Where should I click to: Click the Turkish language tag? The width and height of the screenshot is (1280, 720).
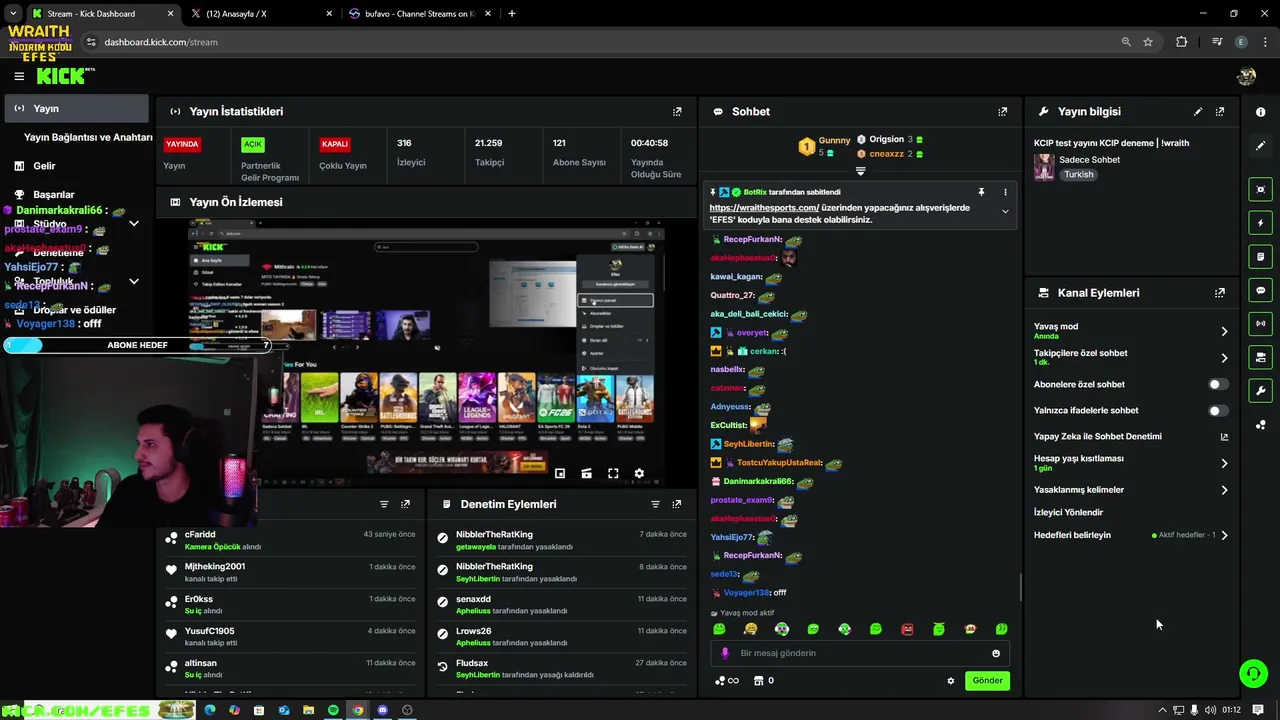coord(1078,174)
